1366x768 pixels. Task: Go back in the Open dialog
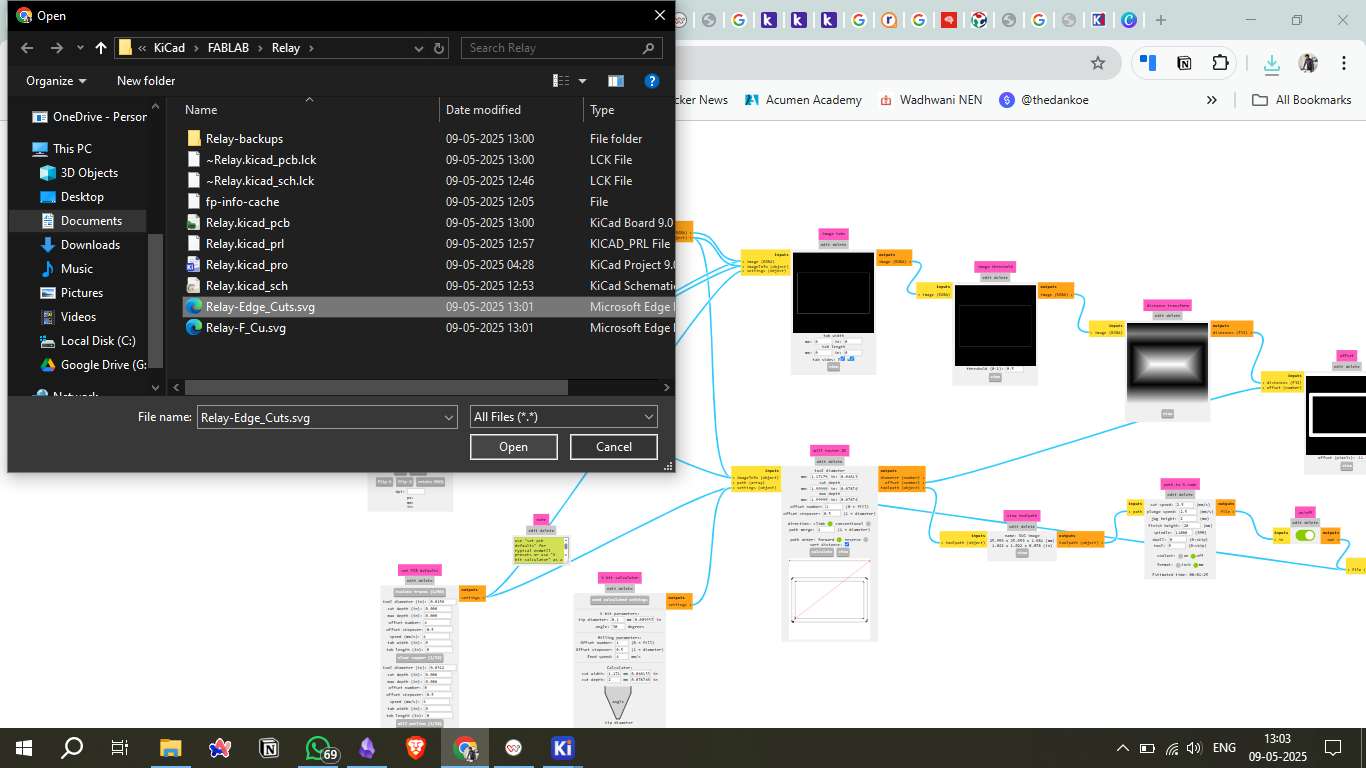[27, 48]
